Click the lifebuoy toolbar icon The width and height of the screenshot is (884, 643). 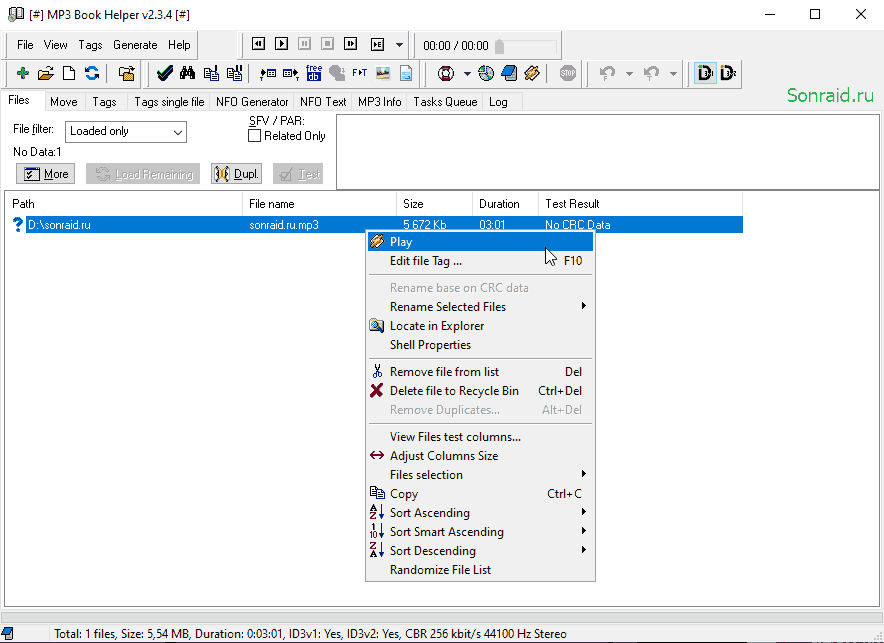pos(446,73)
